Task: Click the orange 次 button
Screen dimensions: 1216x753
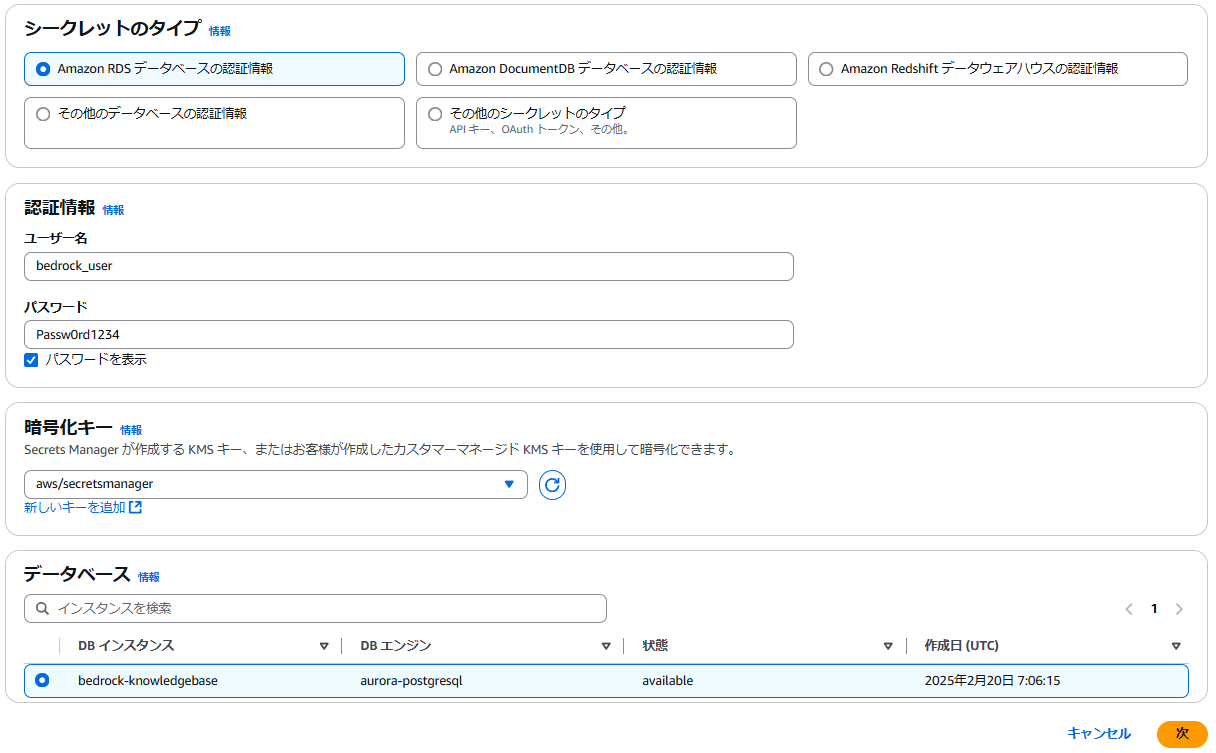Action: tap(1182, 734)
